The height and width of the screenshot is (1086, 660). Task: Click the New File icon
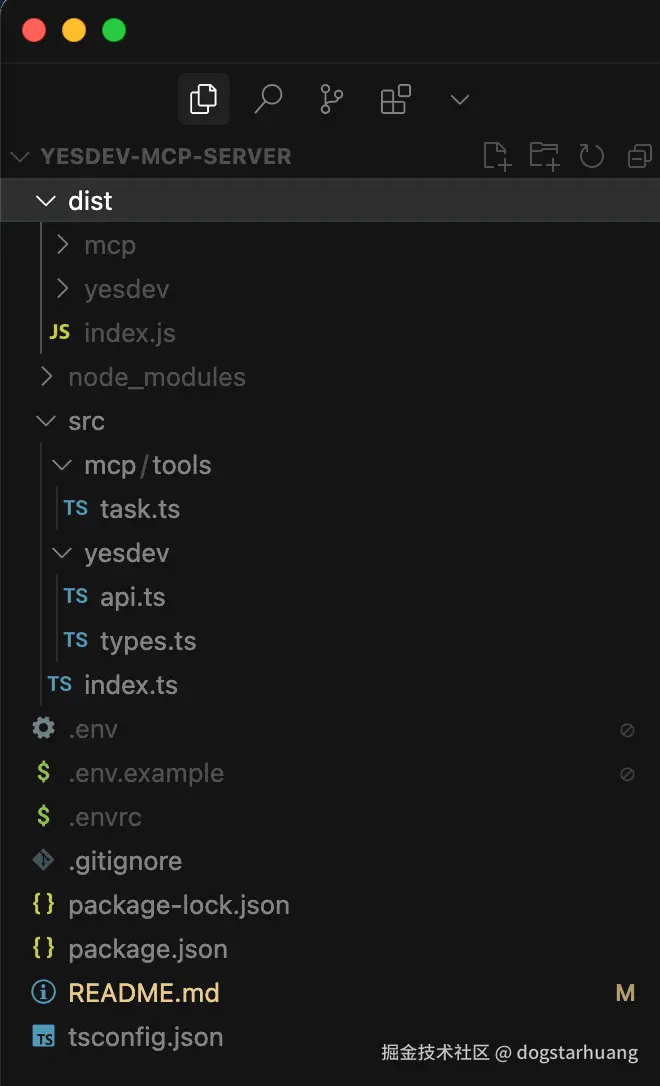pyautogui.click(x=496, y=156)
